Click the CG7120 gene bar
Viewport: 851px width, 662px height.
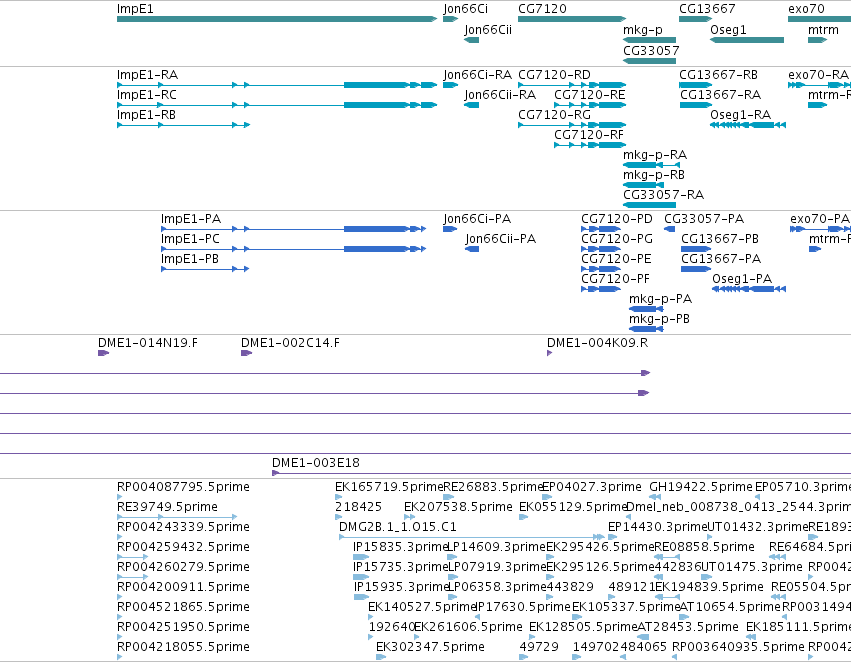(x=572, y=19)
